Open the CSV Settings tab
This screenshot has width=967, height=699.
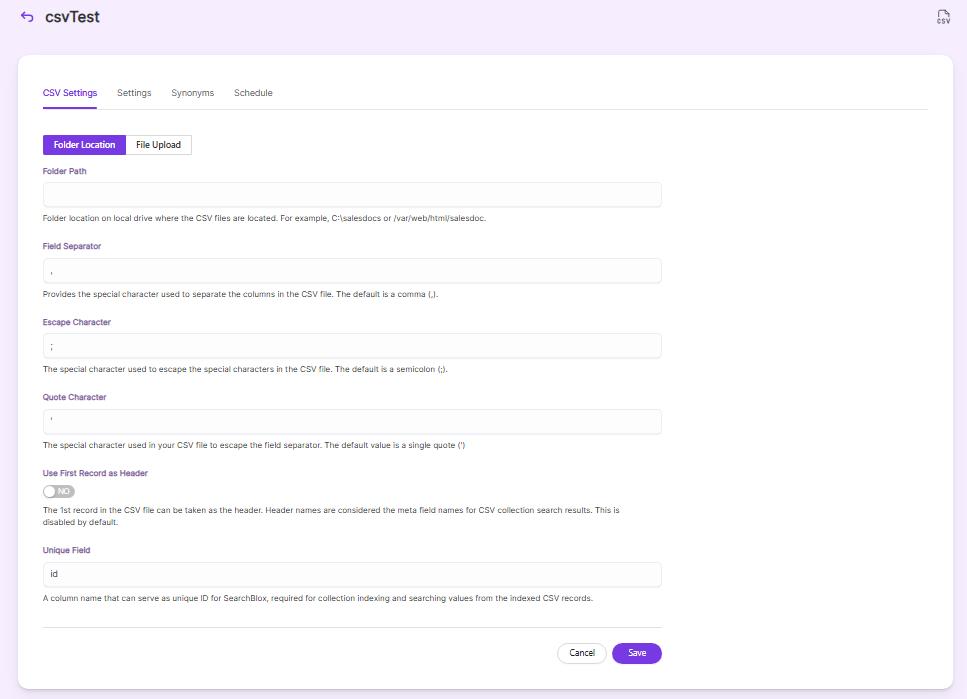(x=70, y=93)
